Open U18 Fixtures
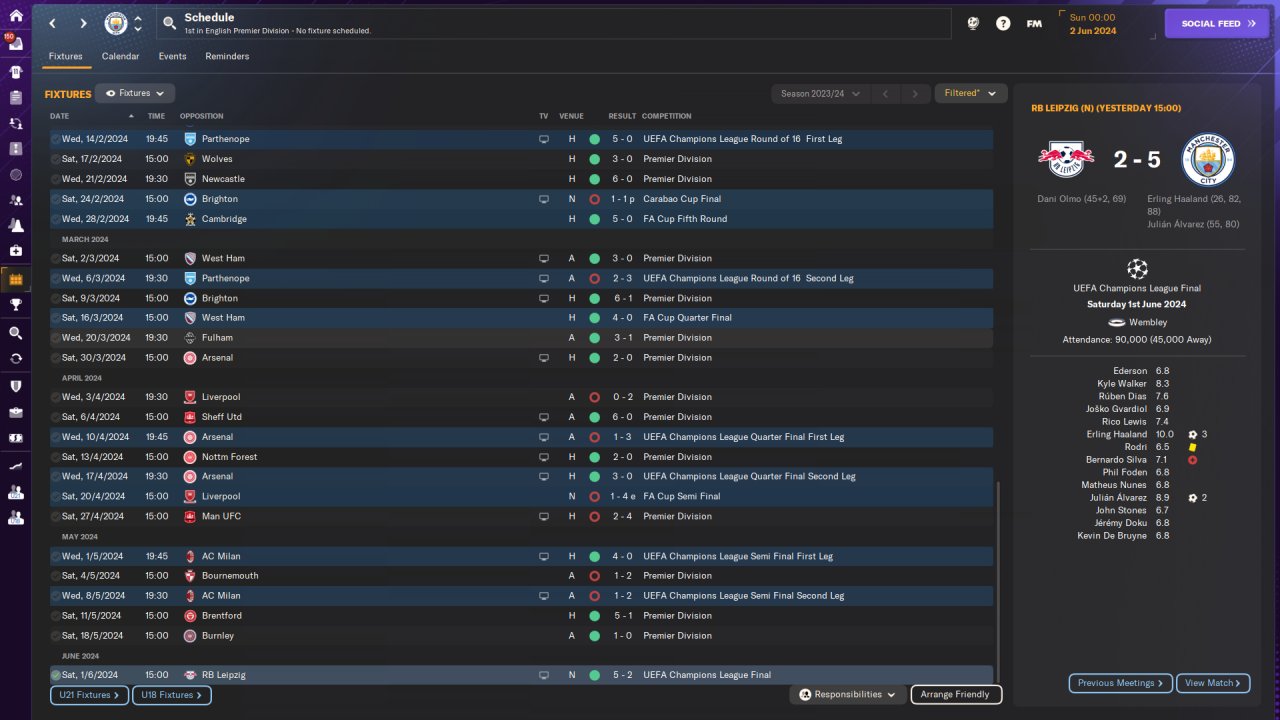The height and width of the screenshot is (720, 1280). tap(171, 695)
